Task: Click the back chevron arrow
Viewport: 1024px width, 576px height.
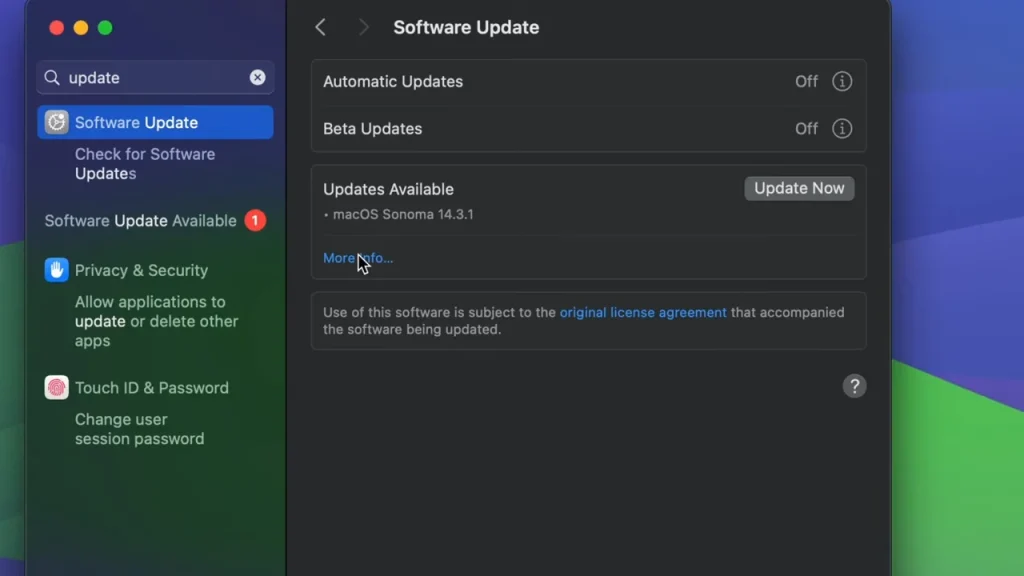Action: [x=320, y=27]
